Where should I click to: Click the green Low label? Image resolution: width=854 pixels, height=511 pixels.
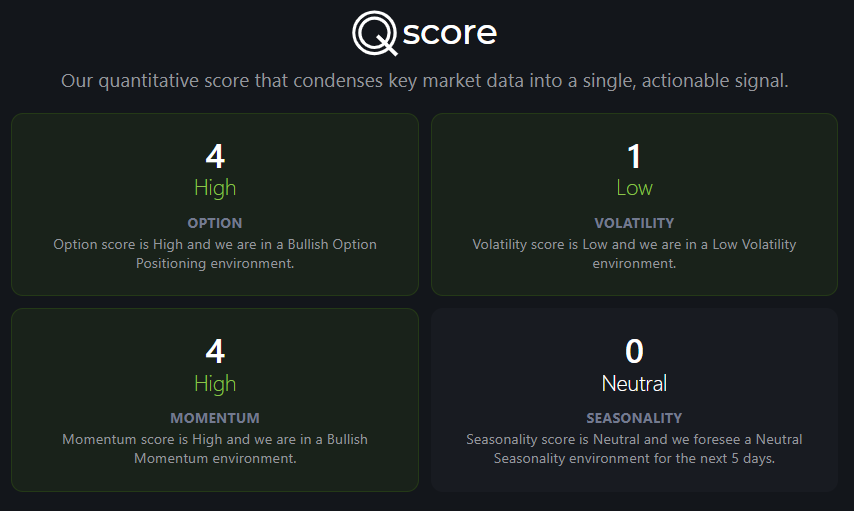click(x=634, y=188)
